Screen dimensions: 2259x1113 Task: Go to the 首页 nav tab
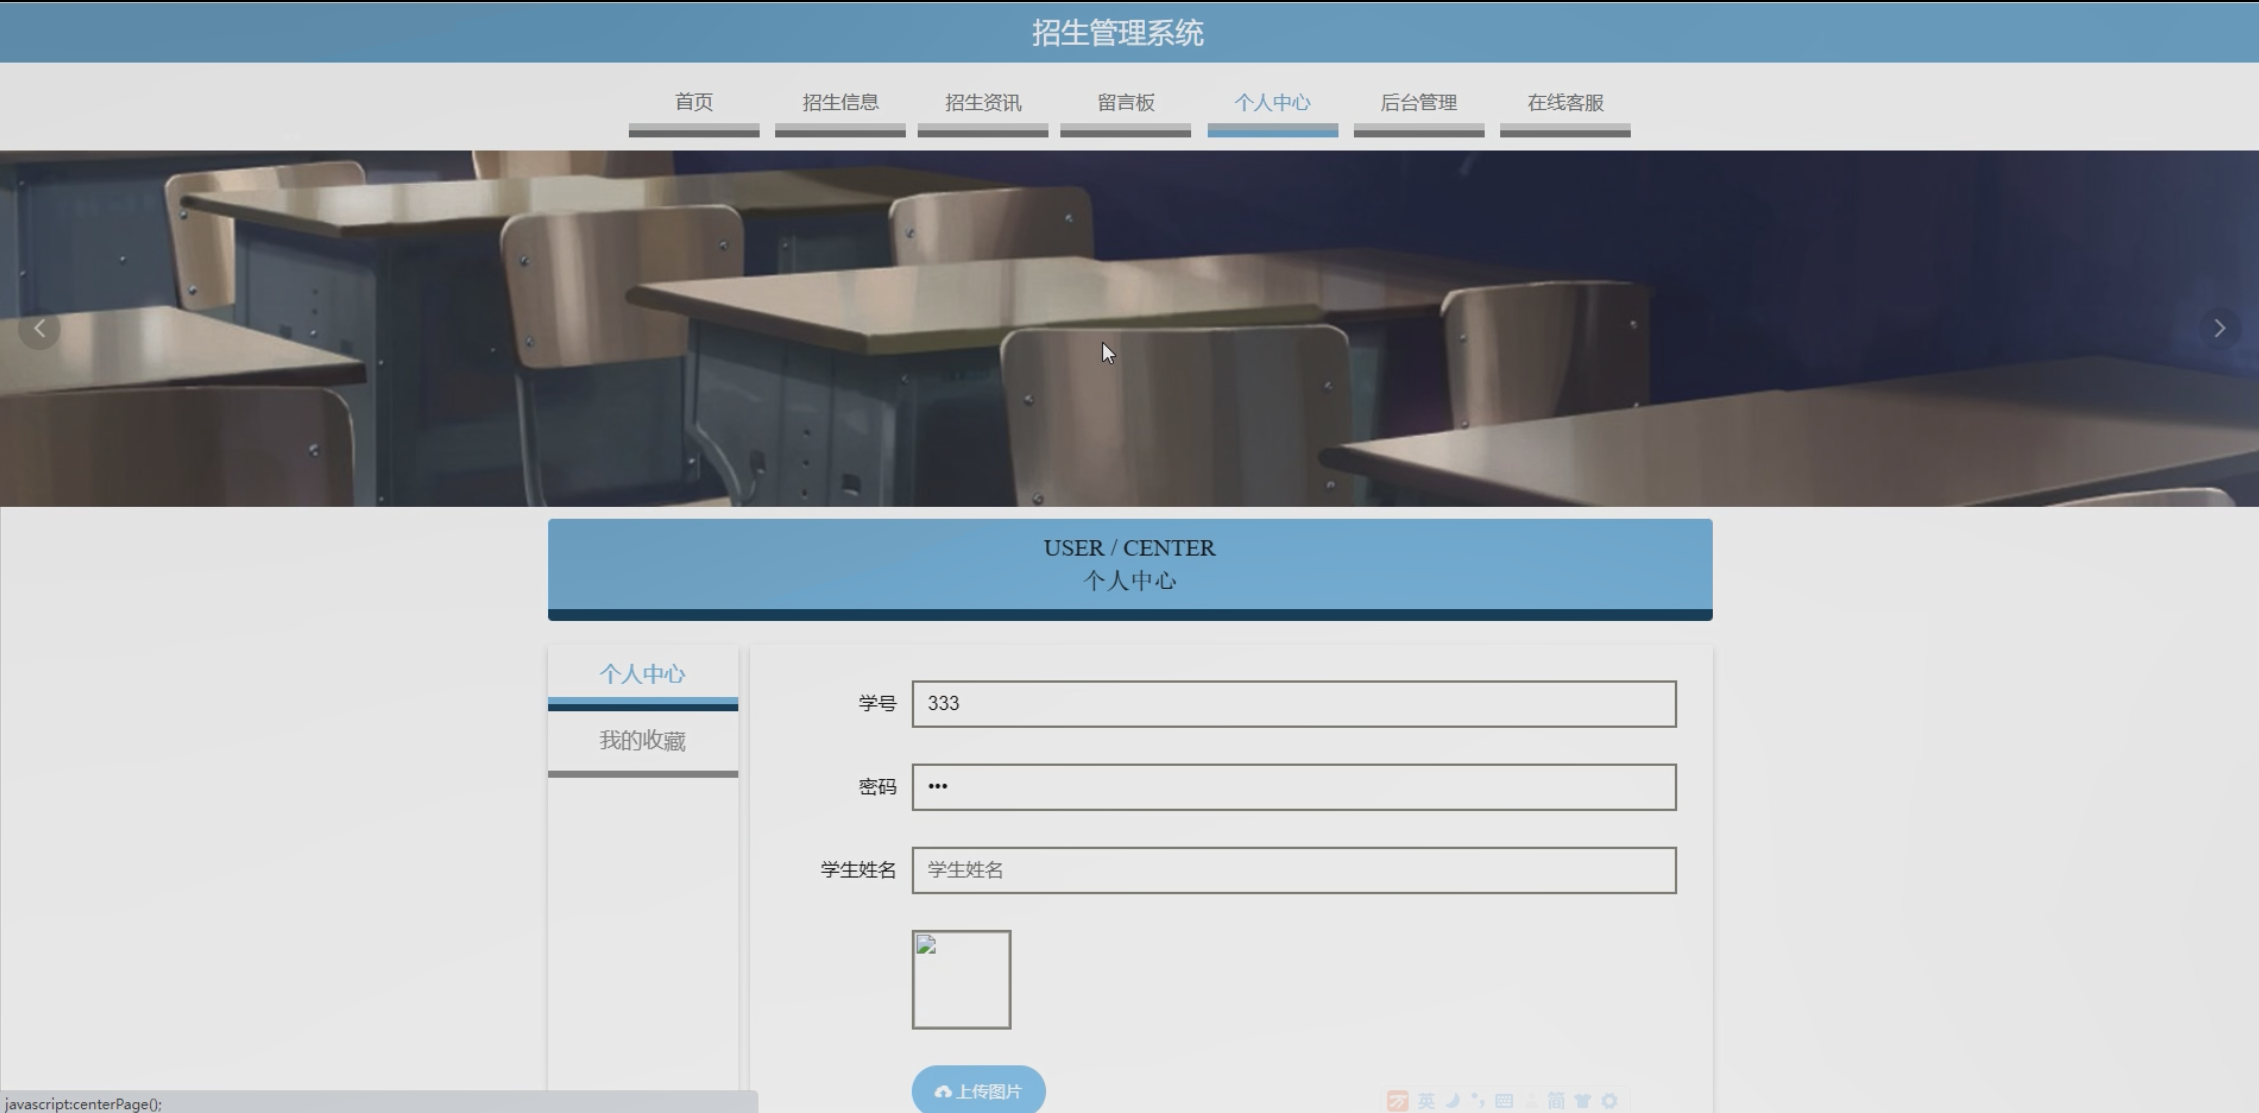(x=693, y=103)
